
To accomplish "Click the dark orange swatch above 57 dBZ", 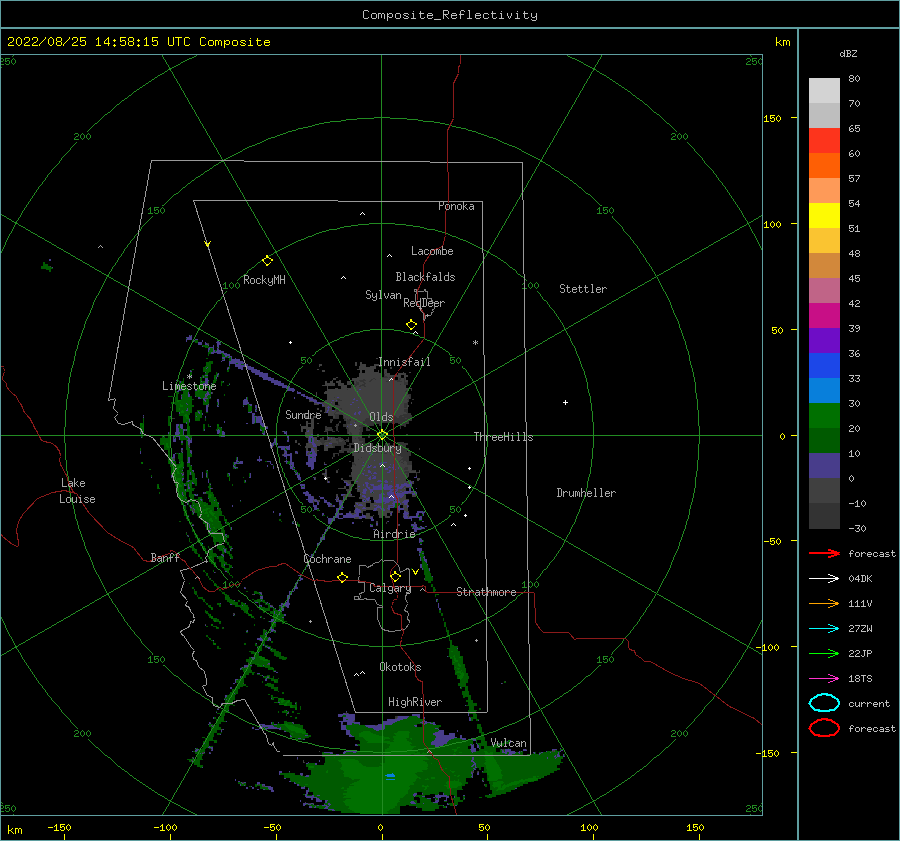I will (x=824, y=166).
